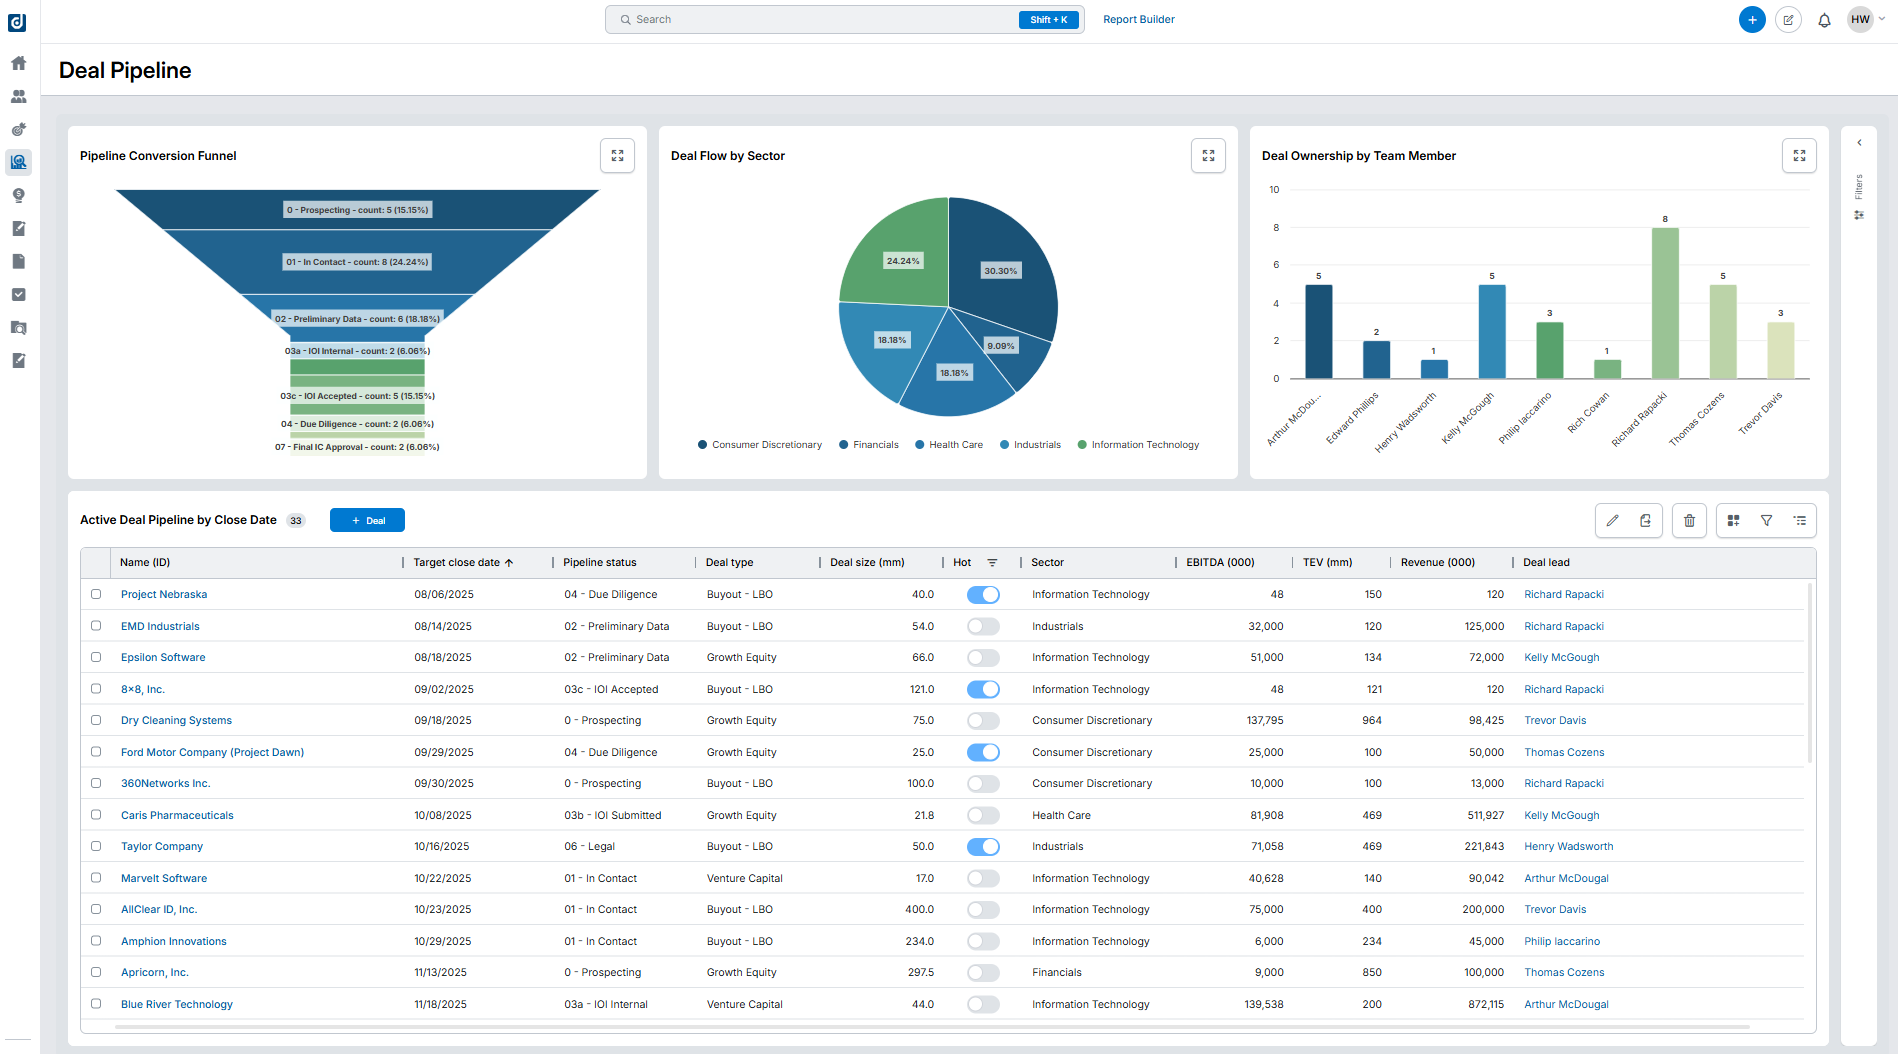Open the Hot column filter menu

tap(992, 563)
